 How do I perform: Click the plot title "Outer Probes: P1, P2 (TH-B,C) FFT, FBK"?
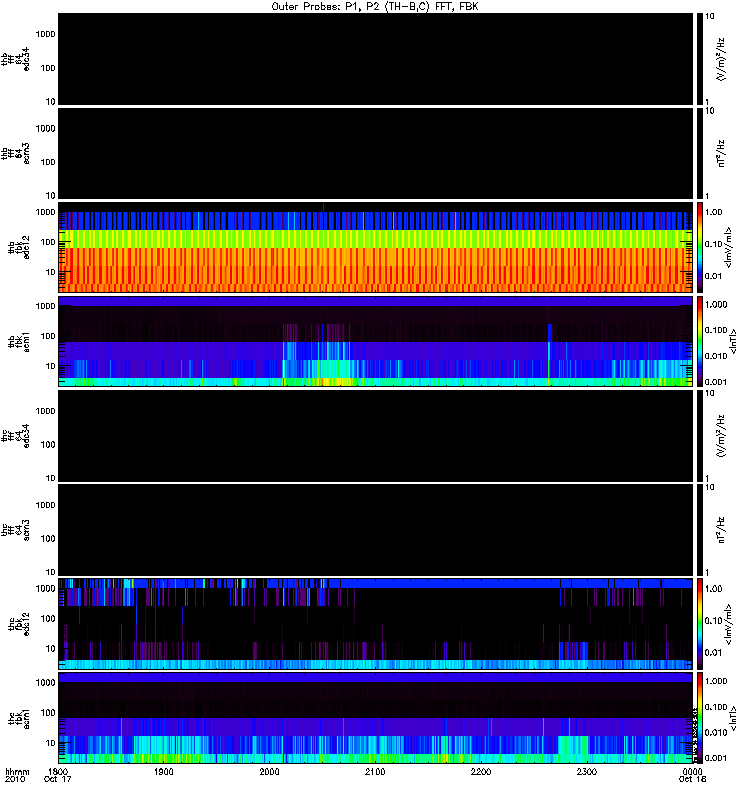point(375,7)
